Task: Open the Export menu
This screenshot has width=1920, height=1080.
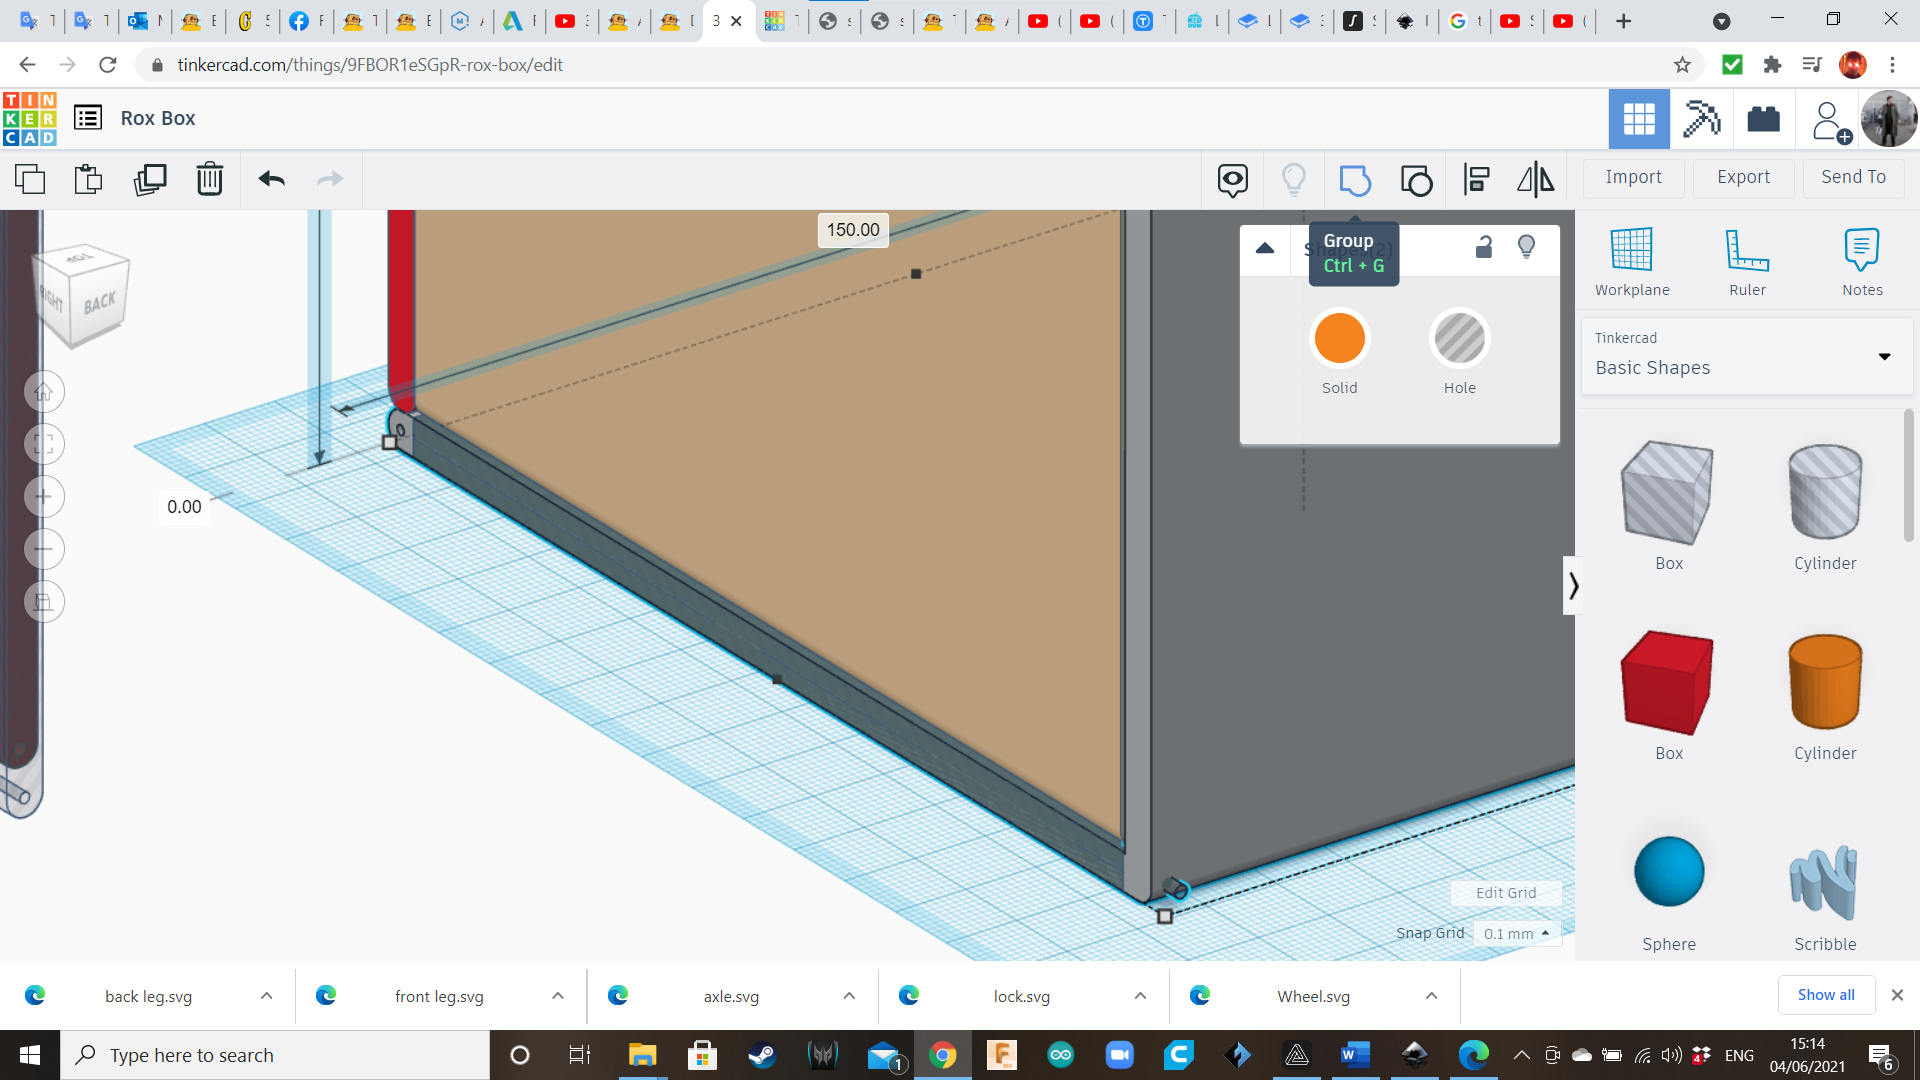Action: 1743,177
